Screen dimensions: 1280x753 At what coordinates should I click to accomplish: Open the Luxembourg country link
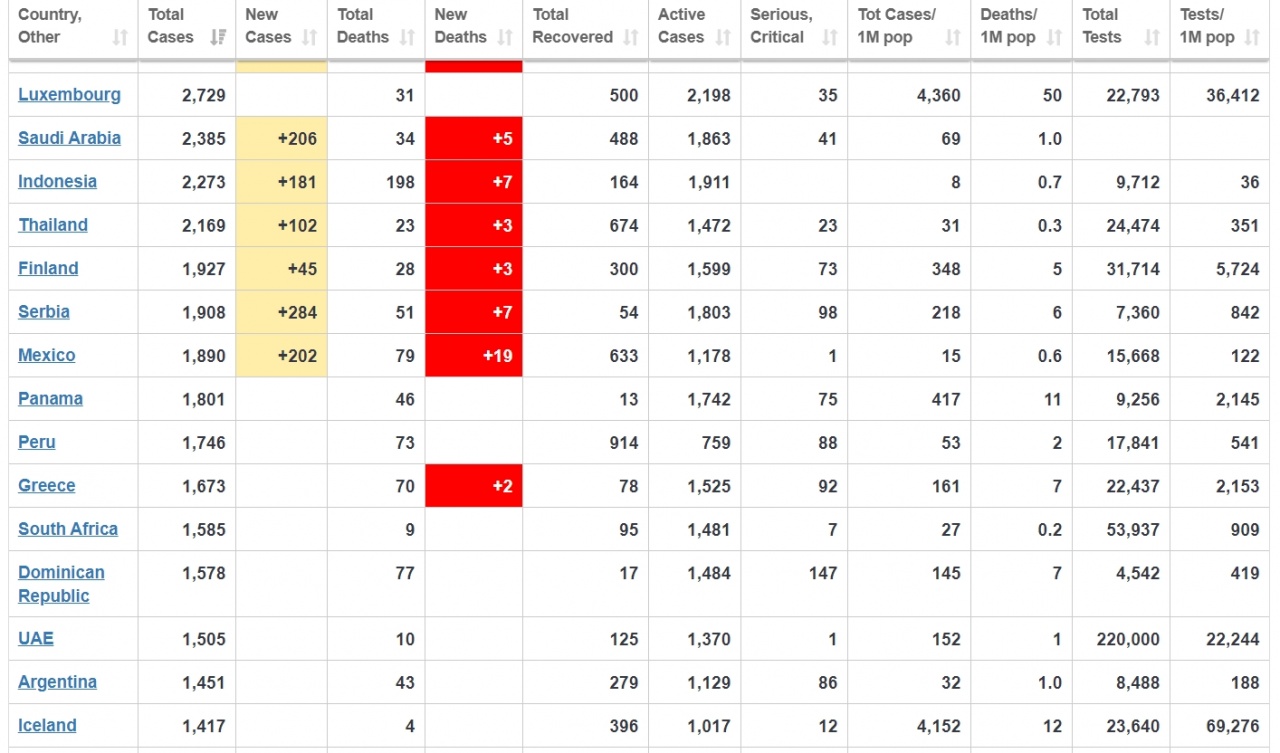(69, 95)
